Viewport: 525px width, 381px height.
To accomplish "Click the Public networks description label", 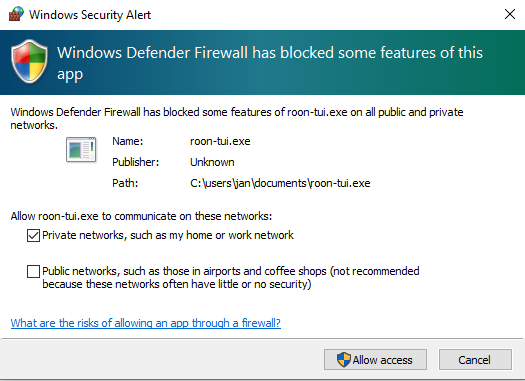I will click(x=231, y=278).
